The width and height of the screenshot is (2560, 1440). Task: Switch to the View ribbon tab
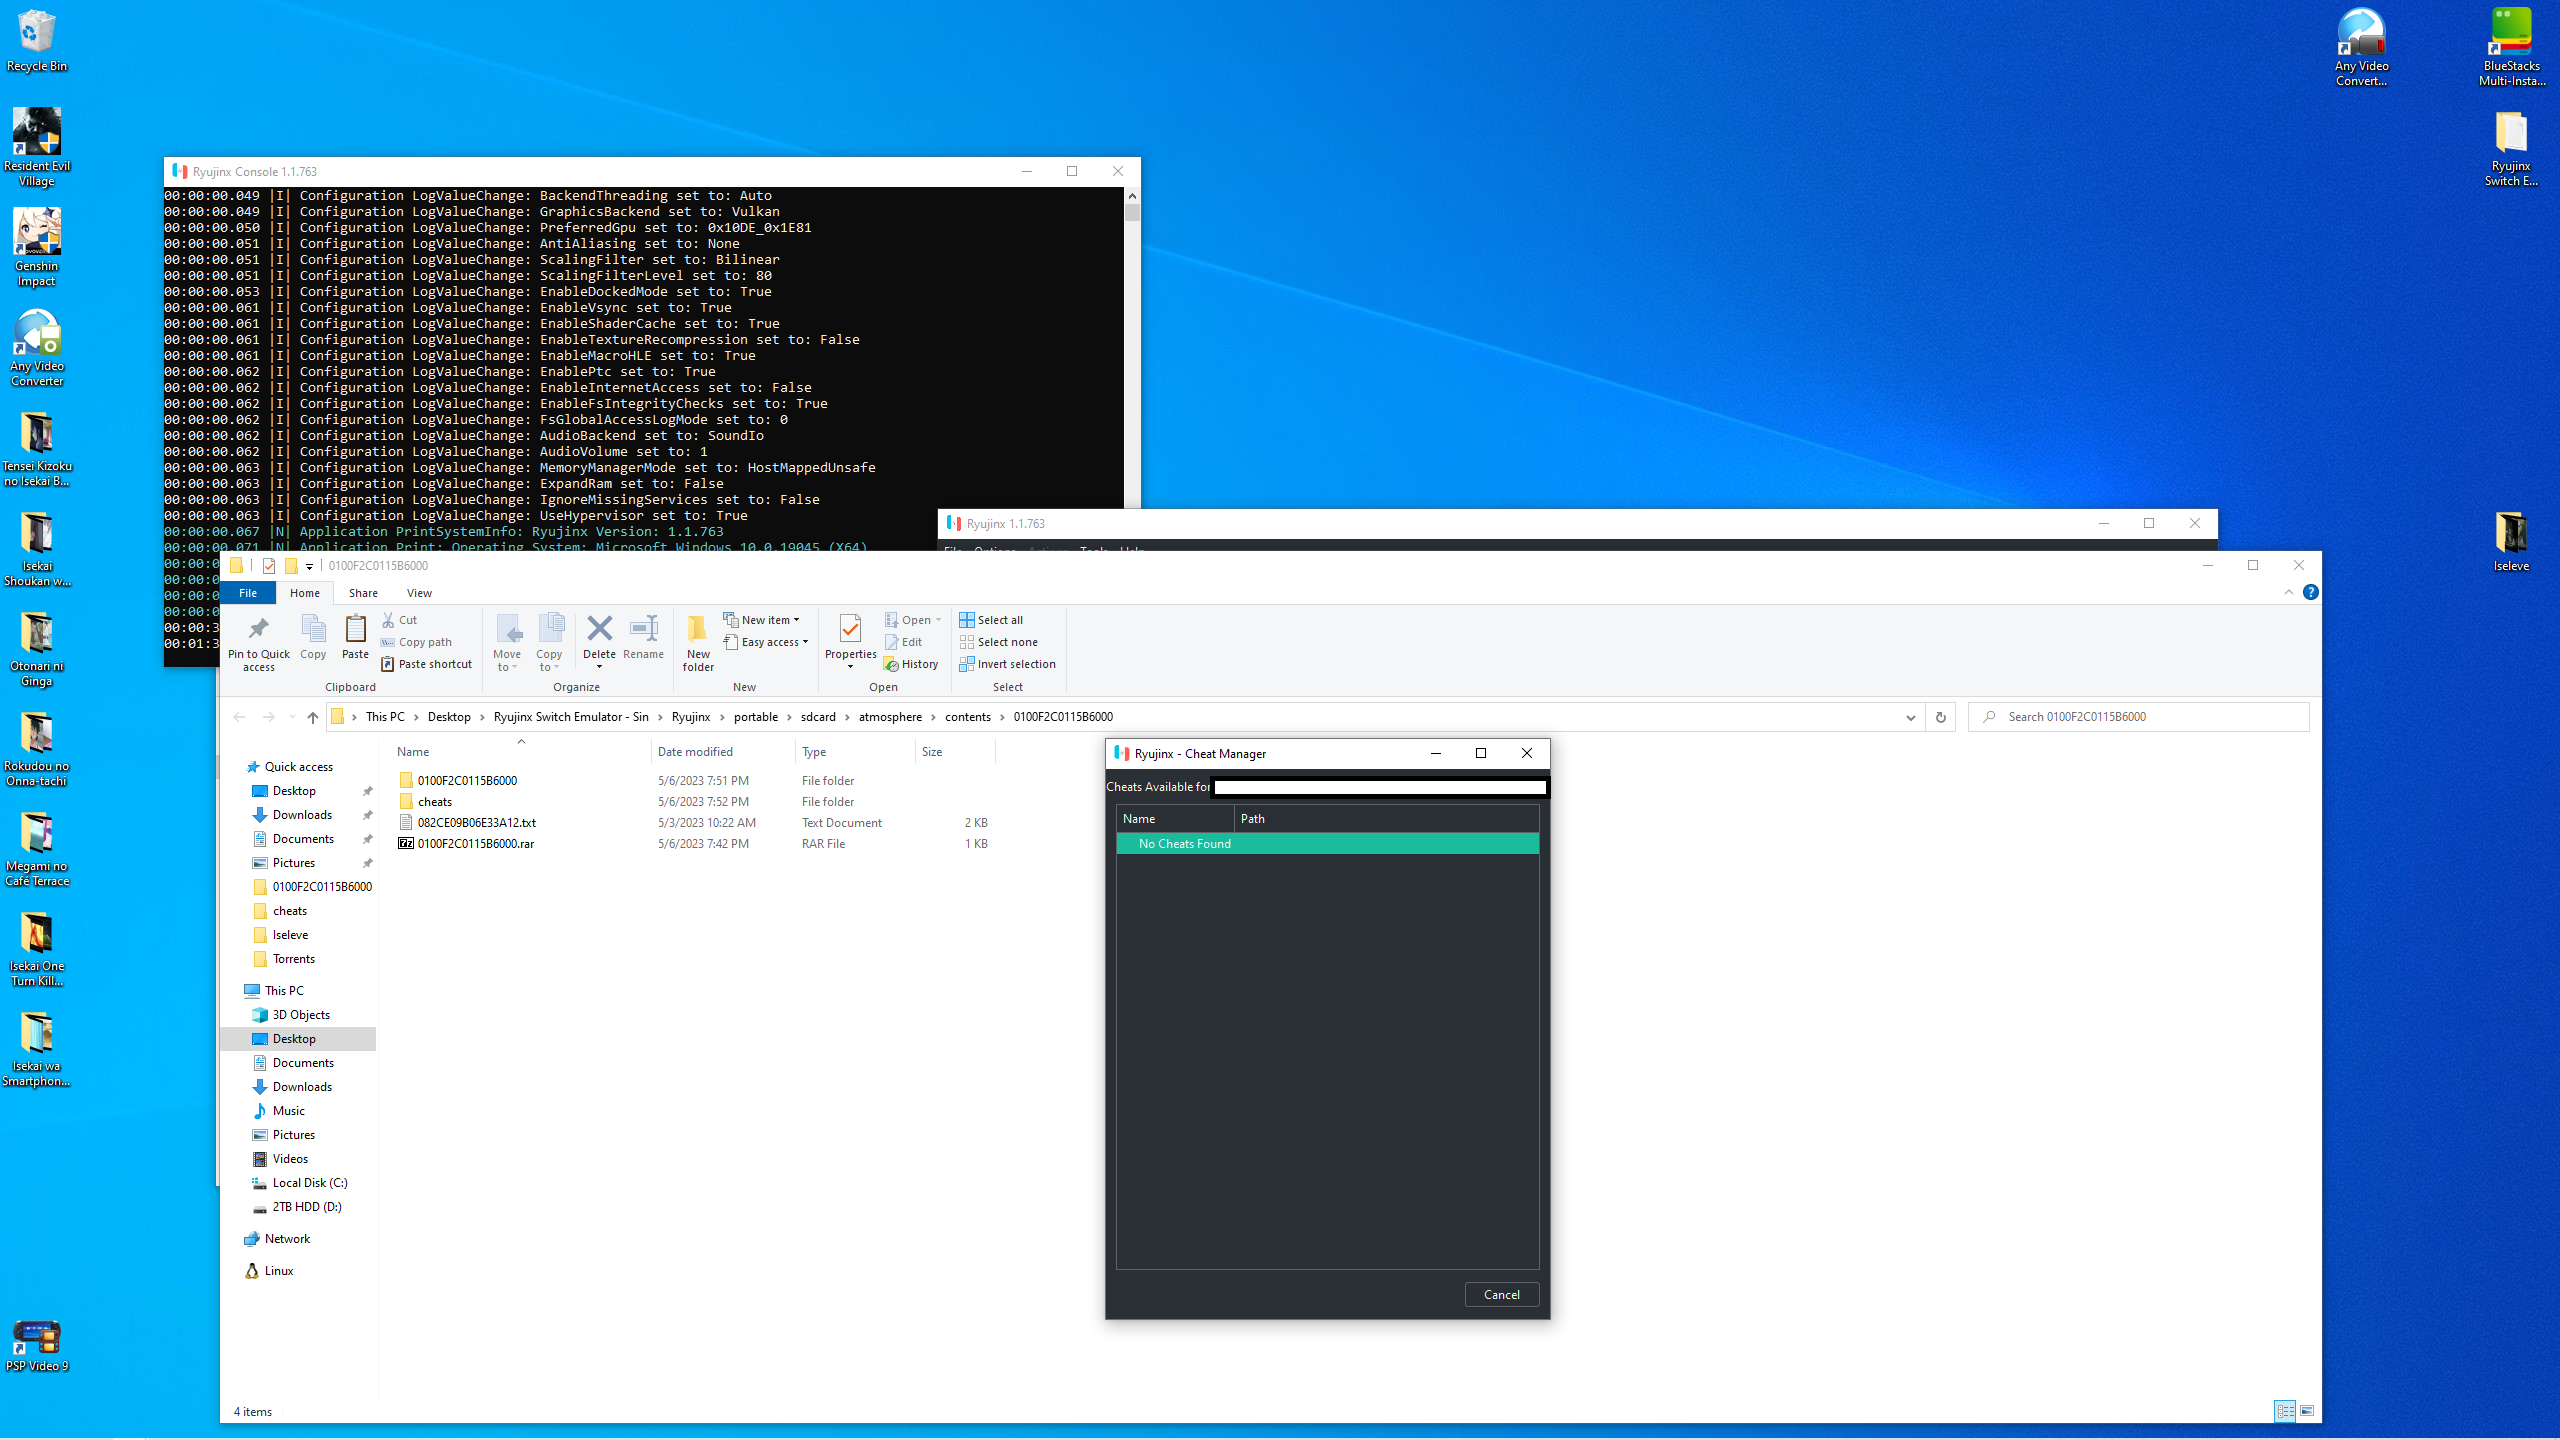click(419, 593)
